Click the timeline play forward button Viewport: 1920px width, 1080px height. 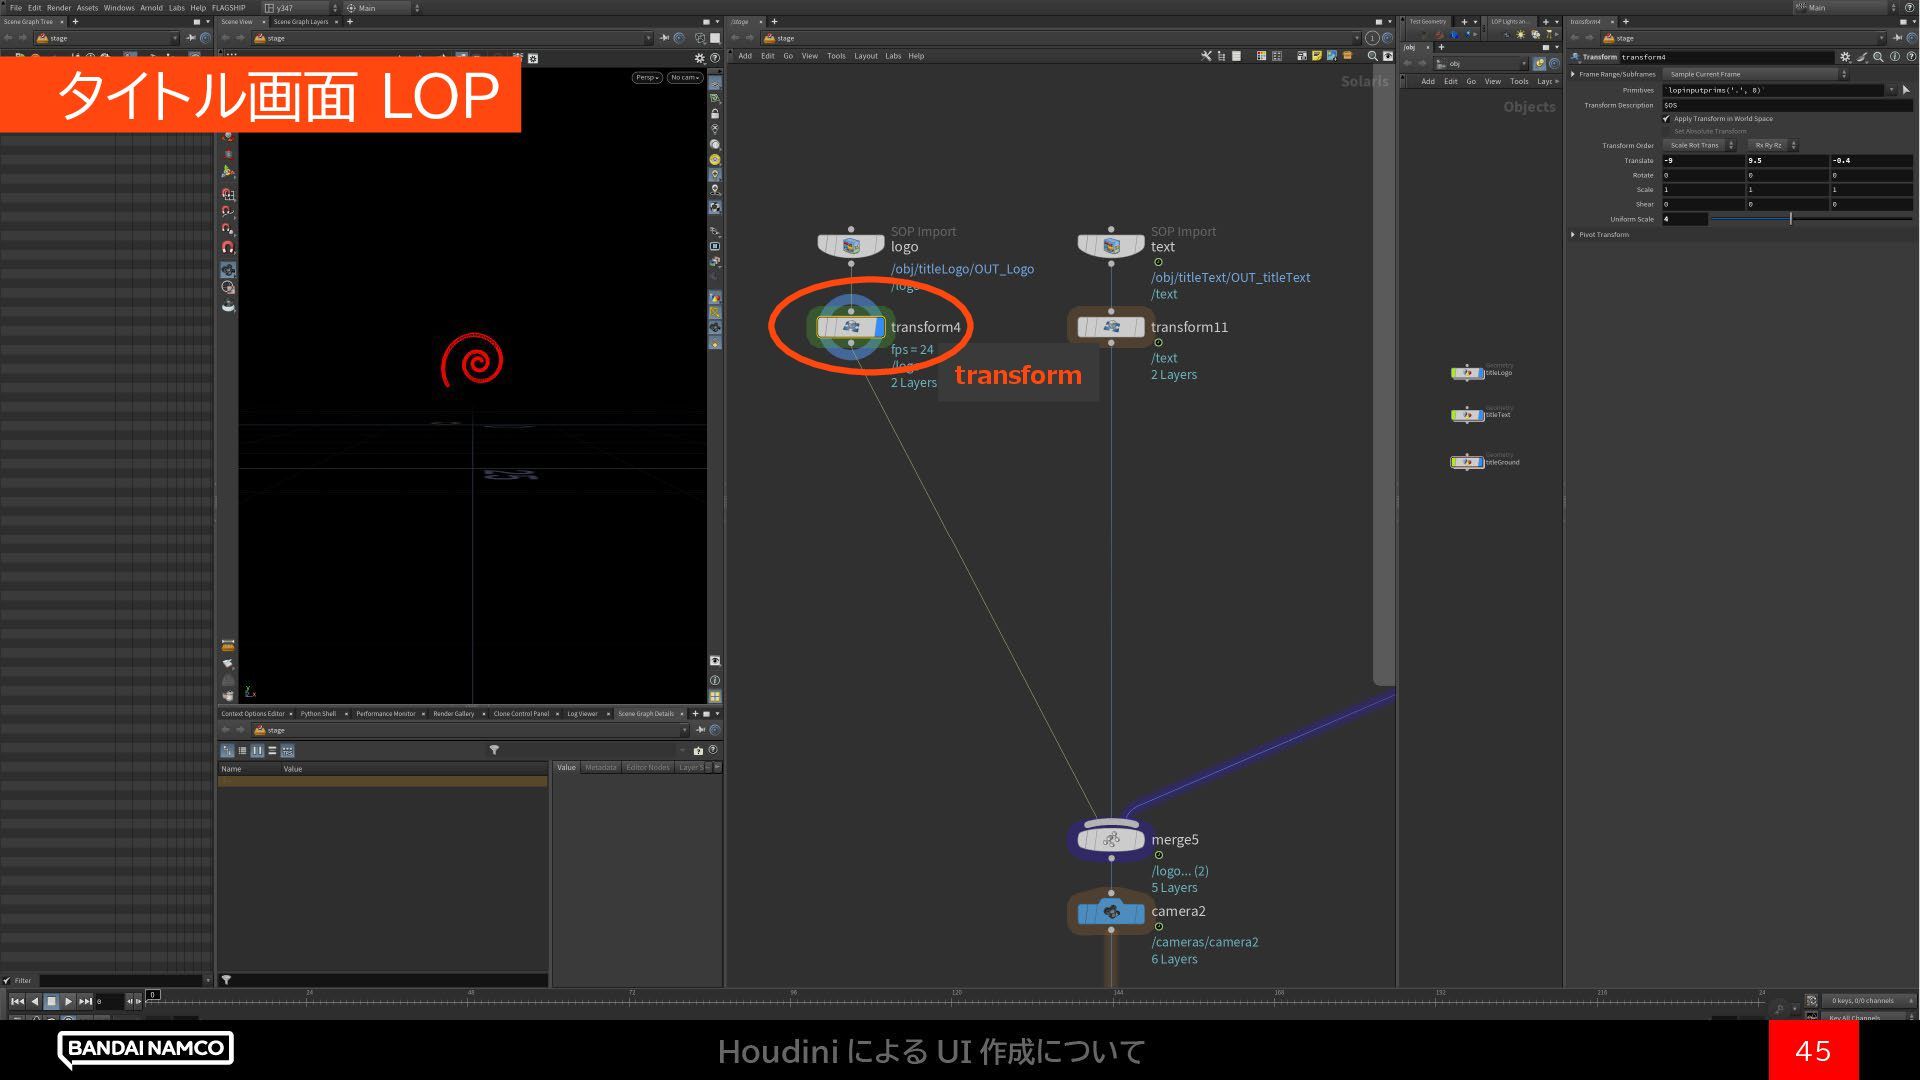coord(68,1001)
